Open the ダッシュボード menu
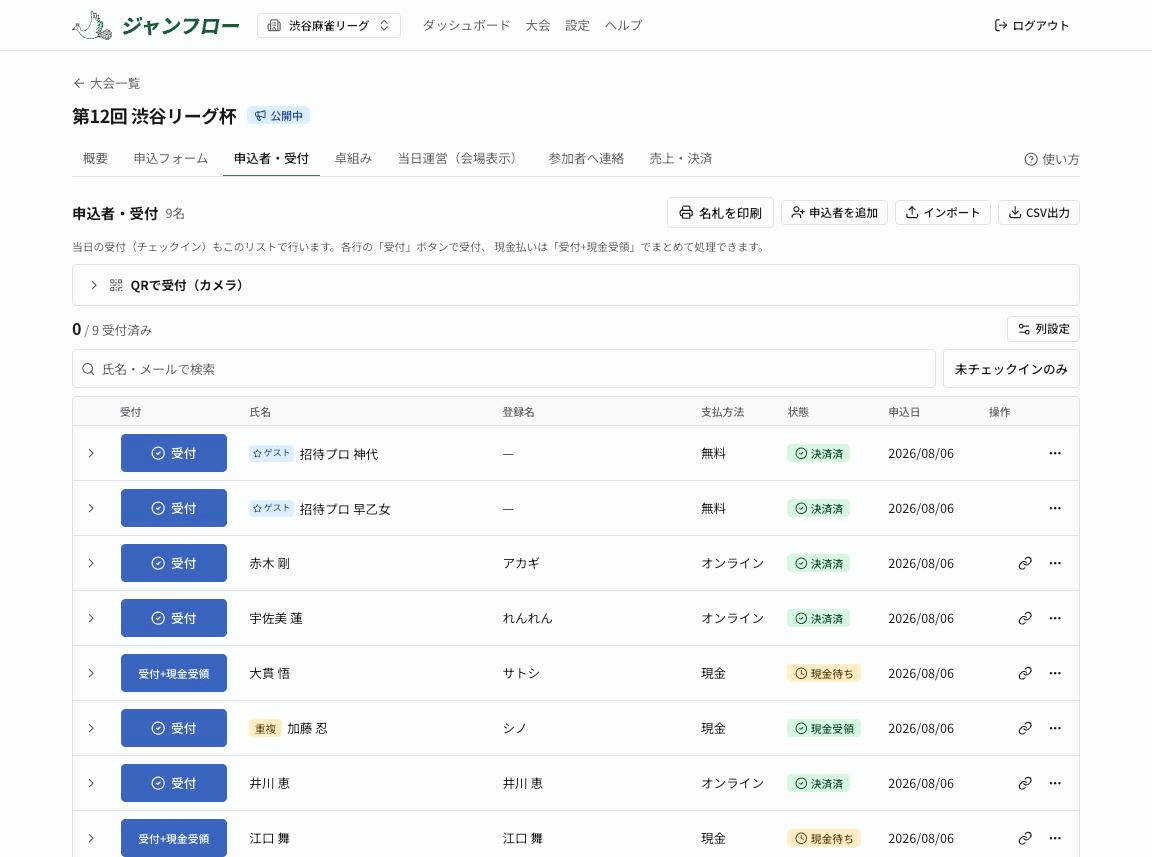 (466, 26)
